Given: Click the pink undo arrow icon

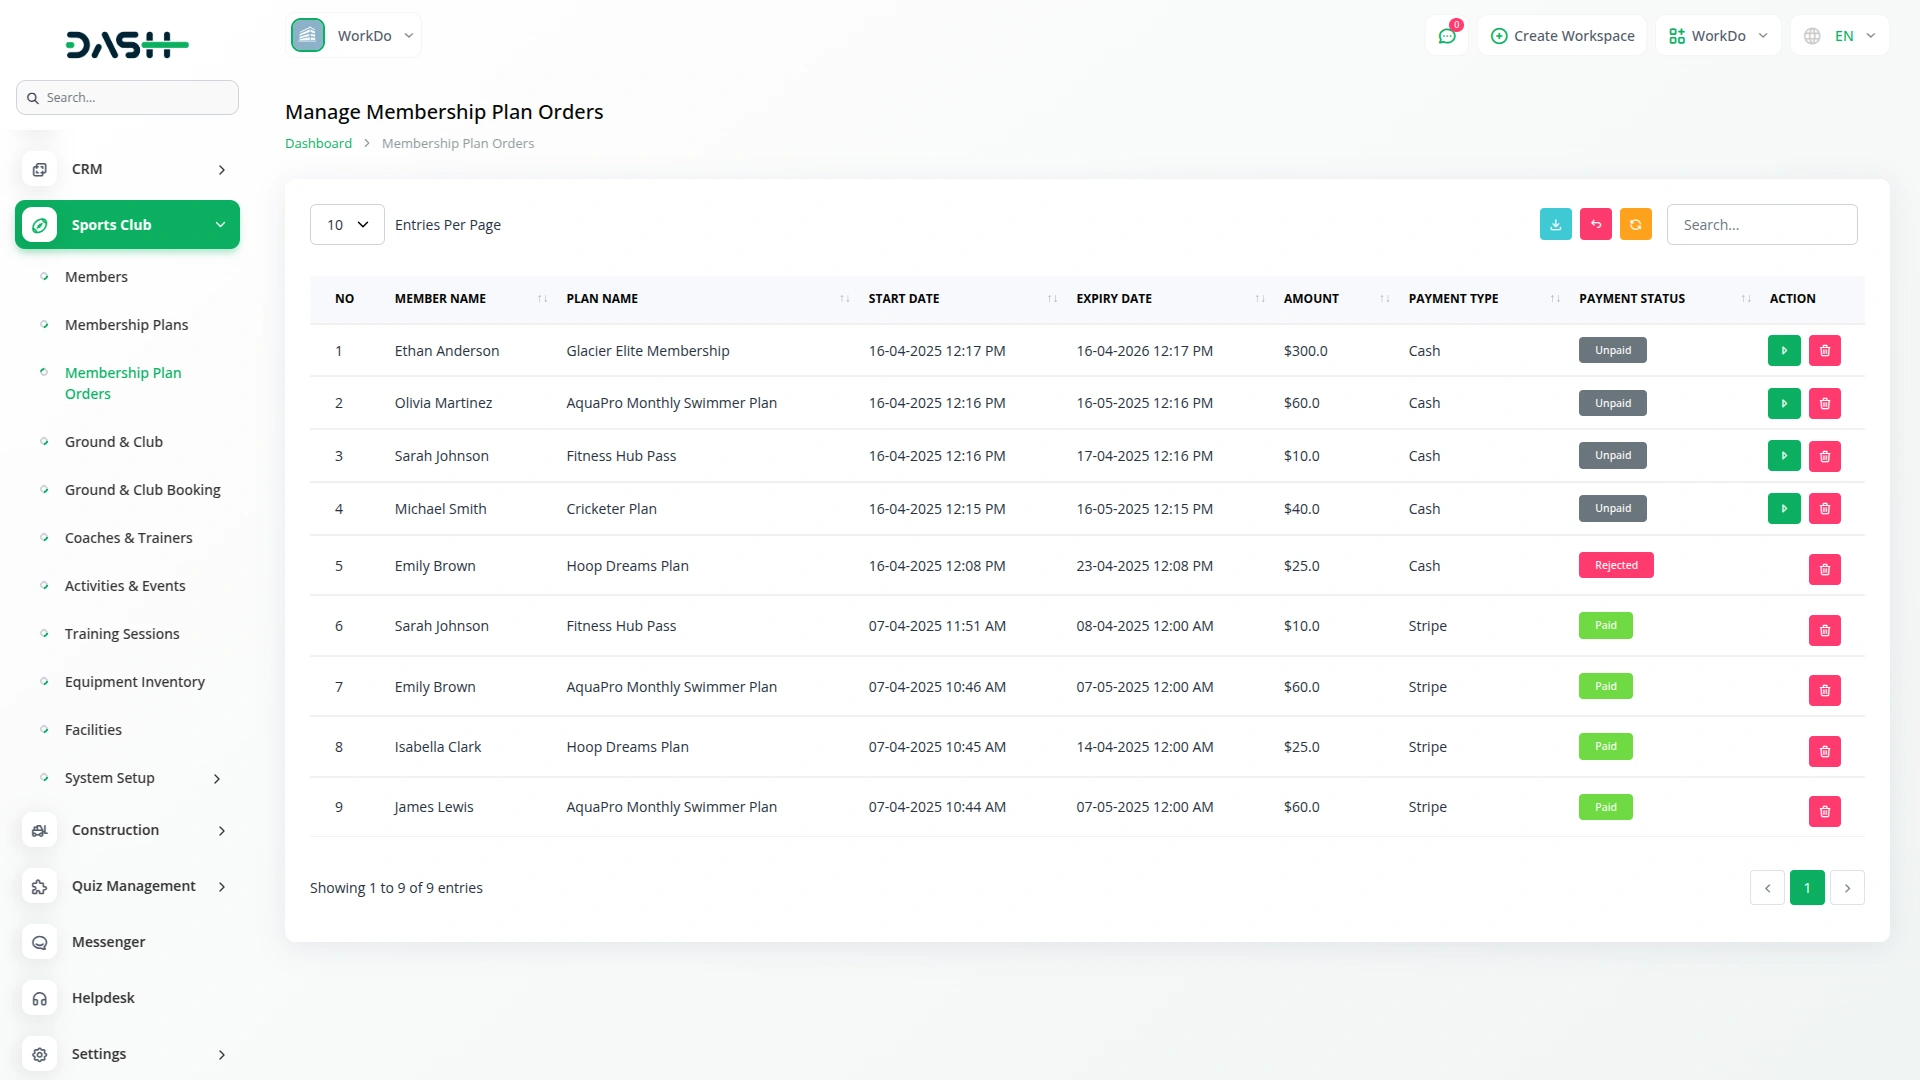Looking at the screenshot, I should tap(1595, 225).
